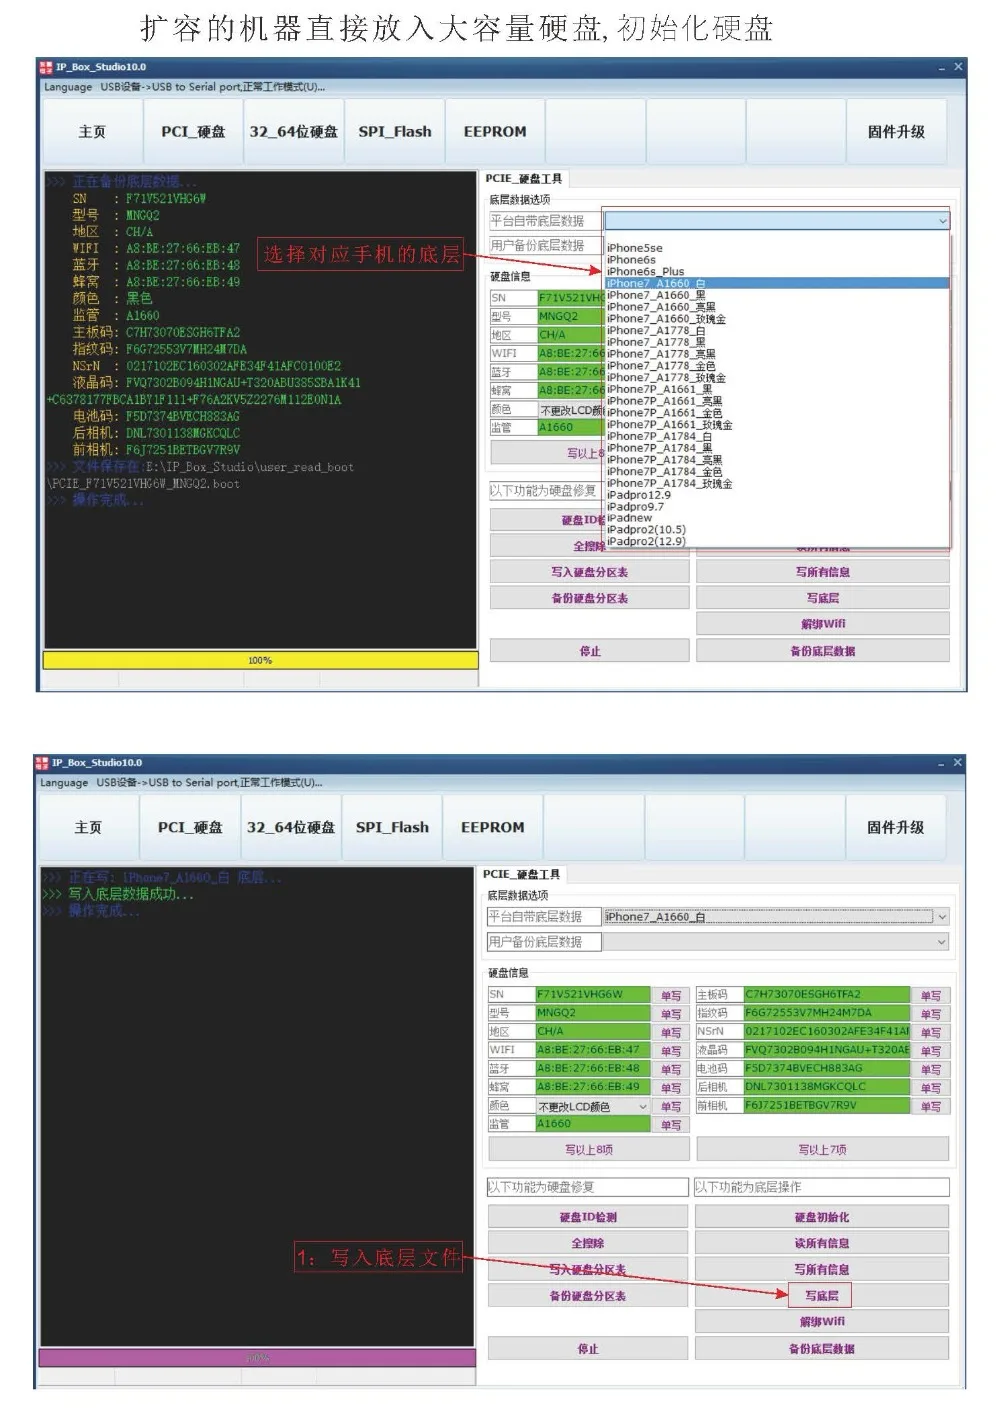Click 单写 button beside 监管 A1660

tap(670, 1125)
